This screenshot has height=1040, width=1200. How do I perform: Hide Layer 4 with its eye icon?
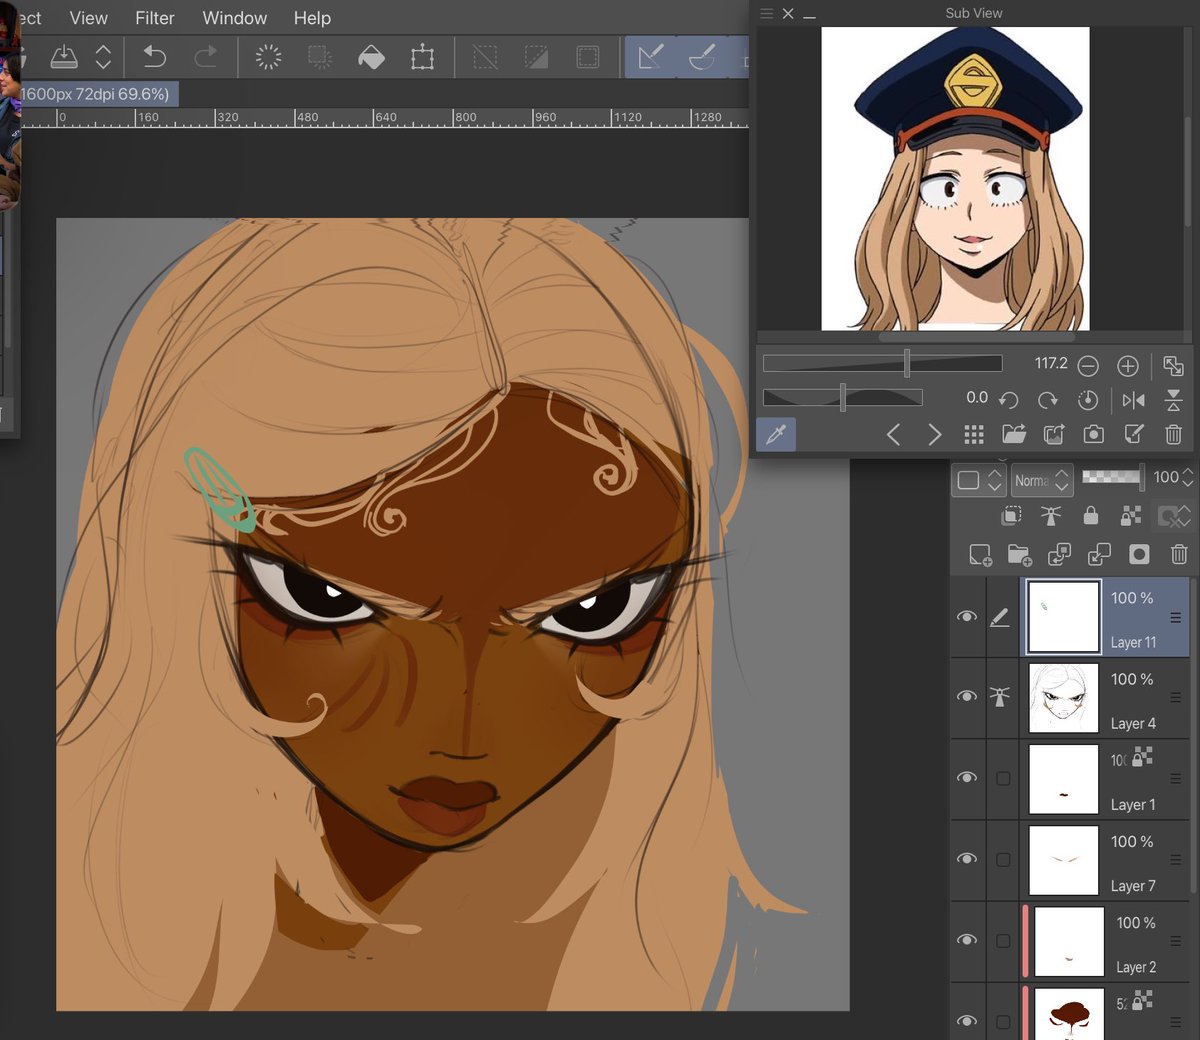click(x=967, y=697)
